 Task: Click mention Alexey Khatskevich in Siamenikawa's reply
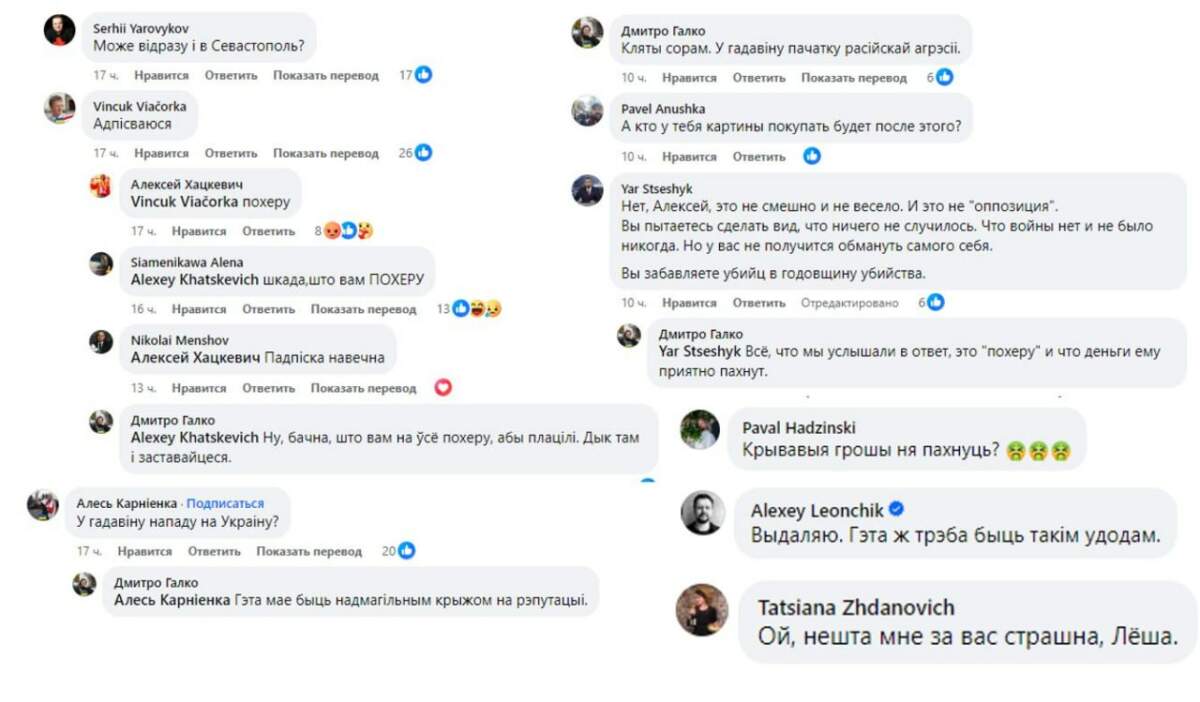tap(194, 281)
